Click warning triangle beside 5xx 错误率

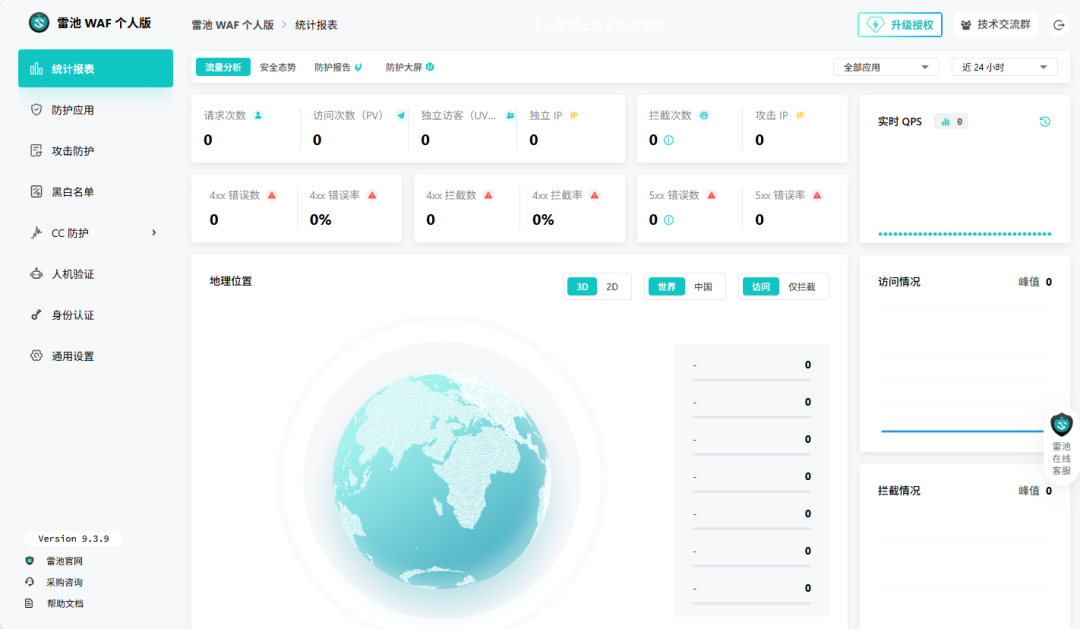(817, 195)
